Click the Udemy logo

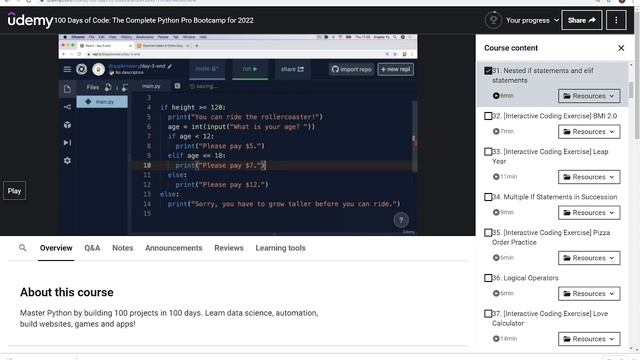point(30,20)
